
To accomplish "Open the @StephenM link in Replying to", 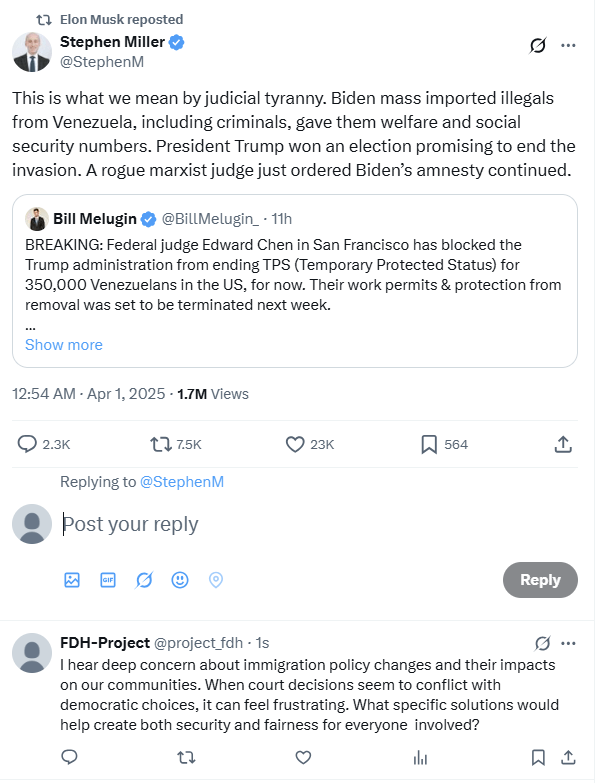I will coord(181,482).
